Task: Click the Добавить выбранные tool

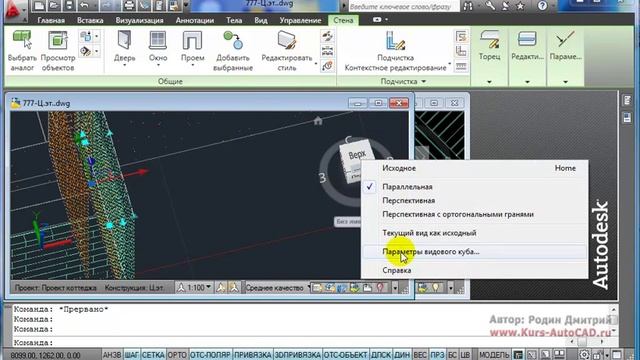Action: 233,51
